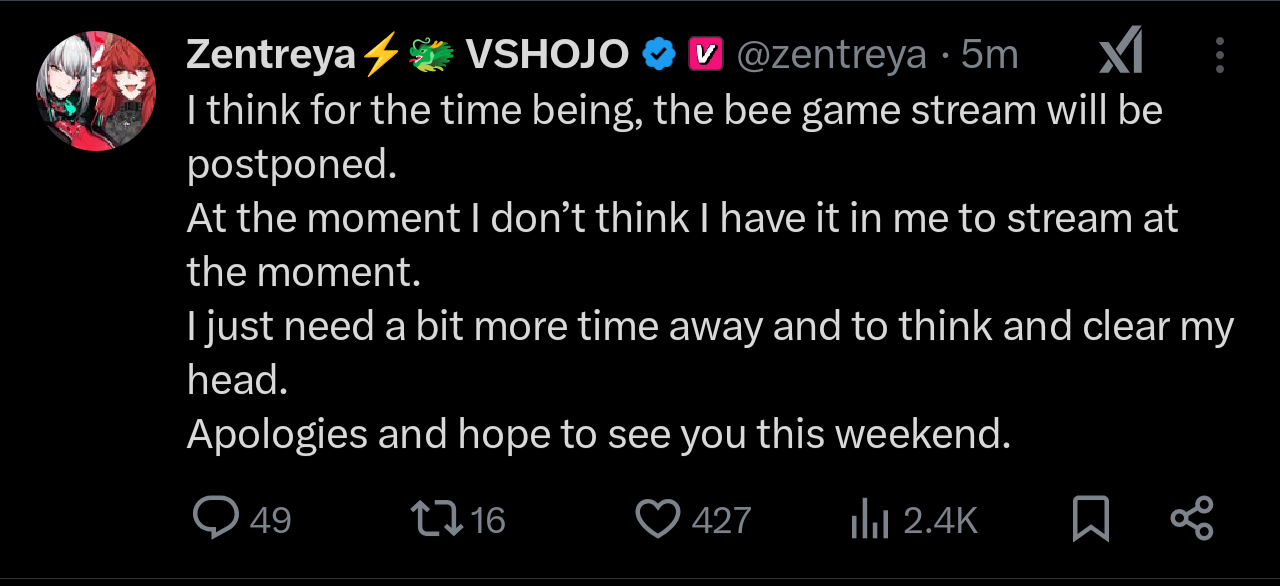This screenshot has width=1280, height=586.
Task: Click the dragon emoji in the display name
Action: (x=431, y=55)
